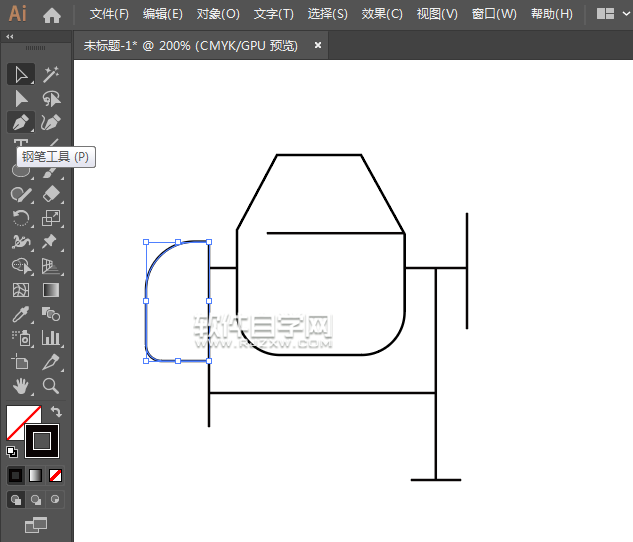633x542 pixels.
Task: Activate the Direct Selection tool
Action: (x=21, y=98)
